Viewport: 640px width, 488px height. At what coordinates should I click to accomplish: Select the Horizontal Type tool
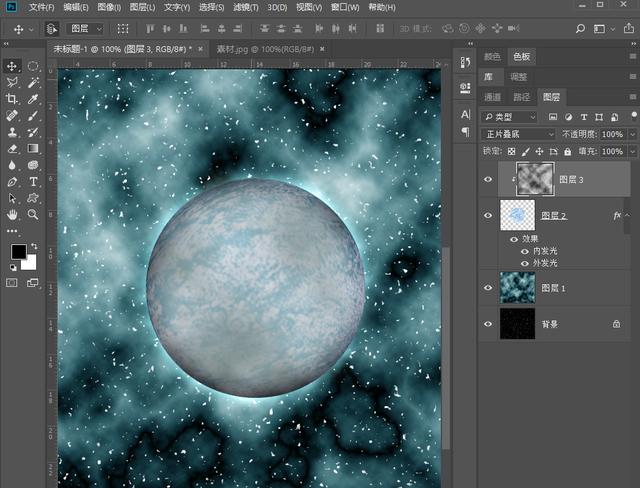(33, 182)
